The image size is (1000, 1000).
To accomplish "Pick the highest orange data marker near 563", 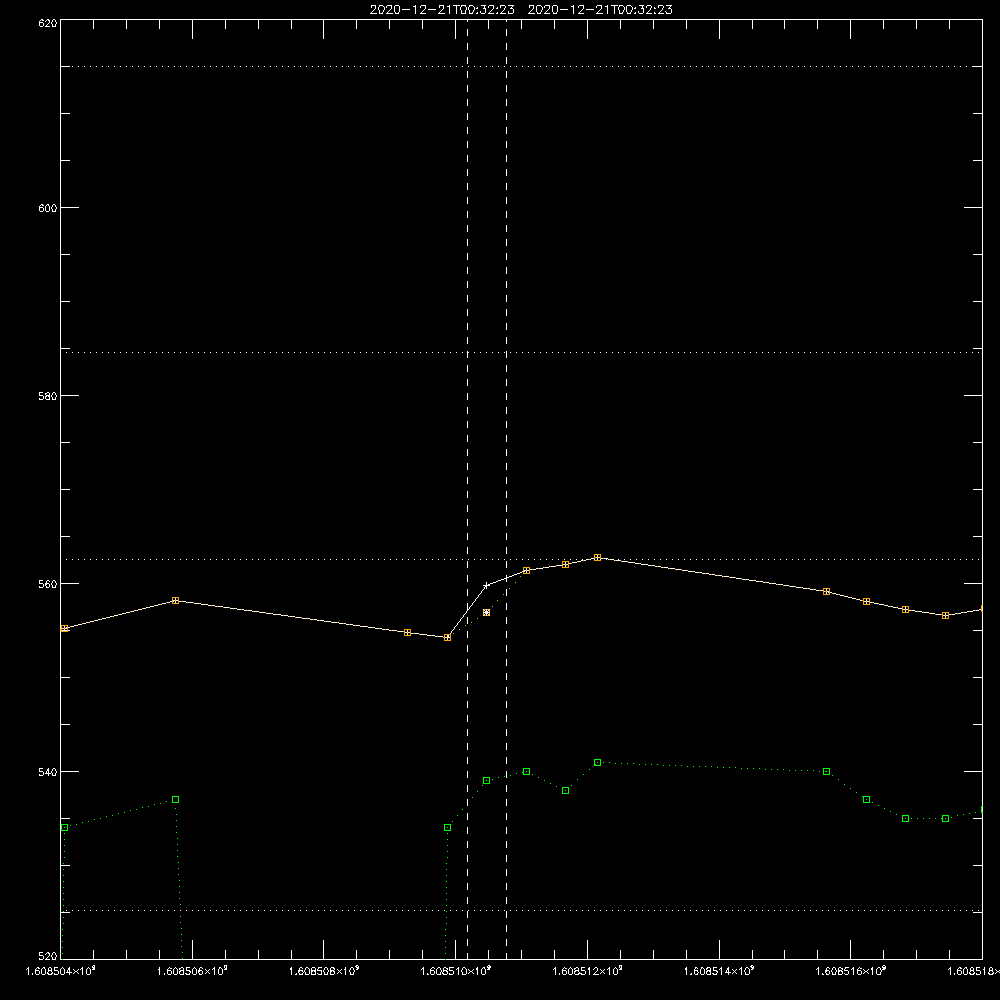I will [598, 557].
